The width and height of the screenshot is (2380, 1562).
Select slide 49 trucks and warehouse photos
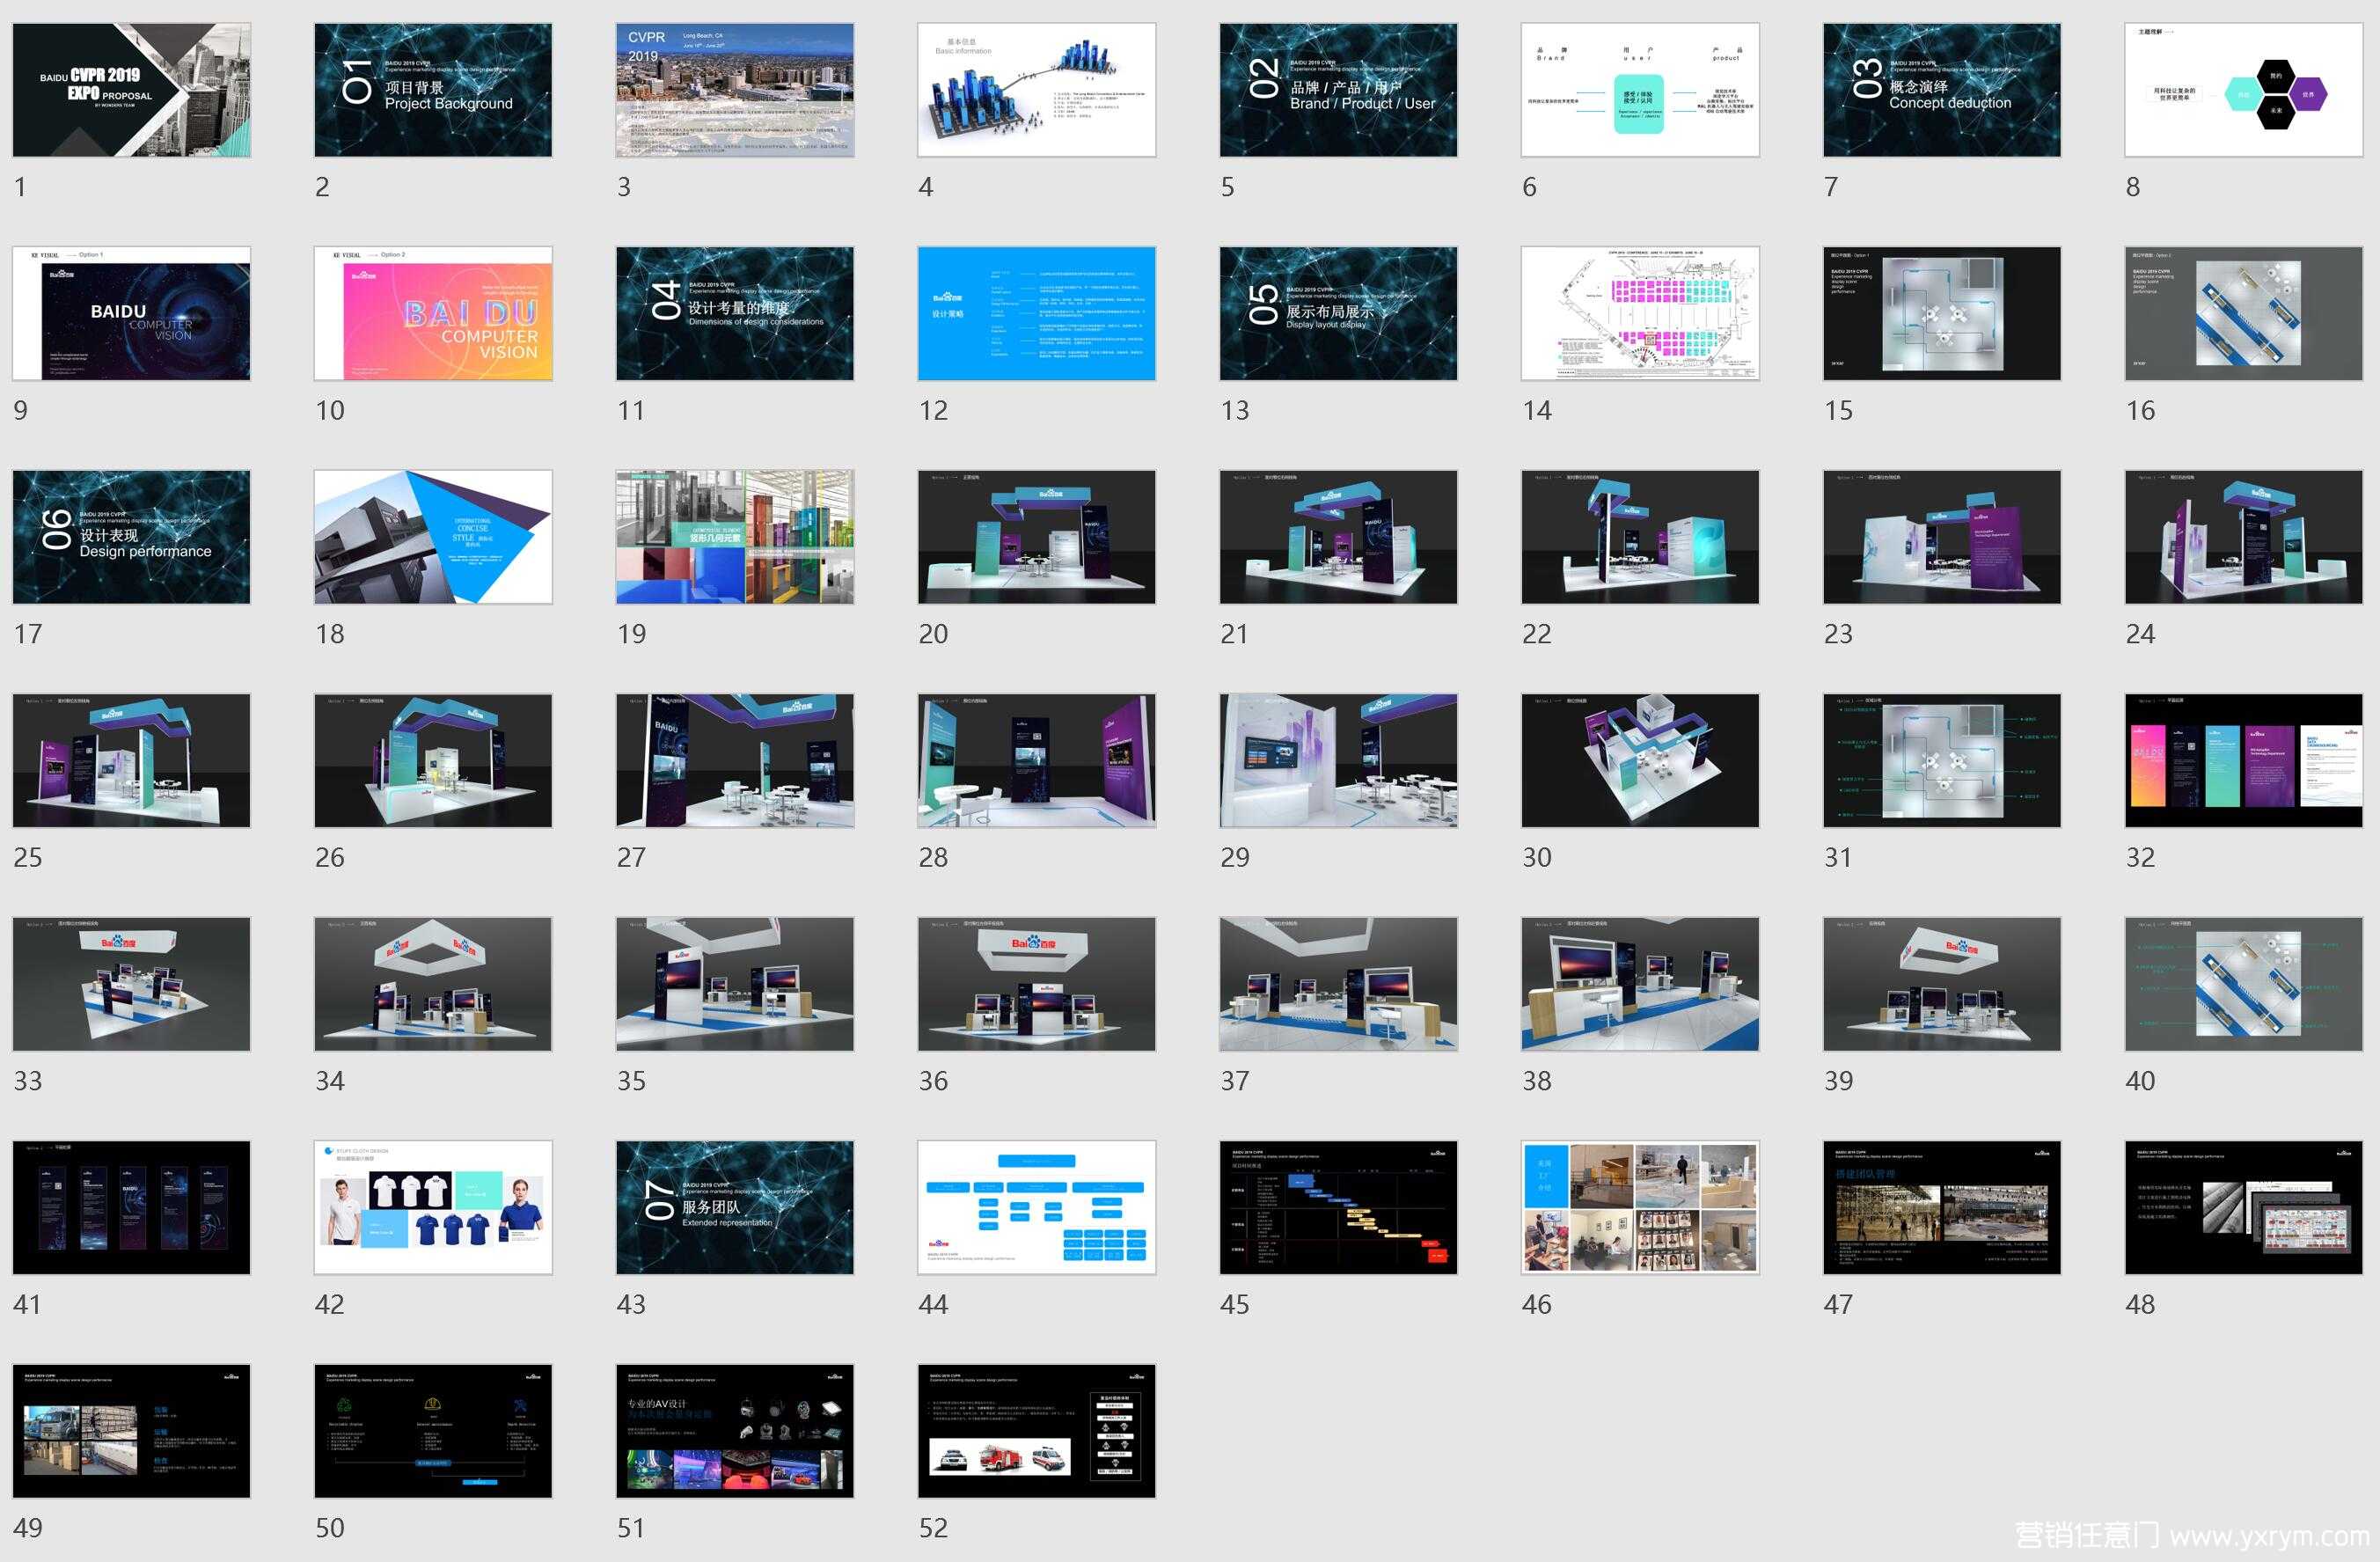point(131,1431)
